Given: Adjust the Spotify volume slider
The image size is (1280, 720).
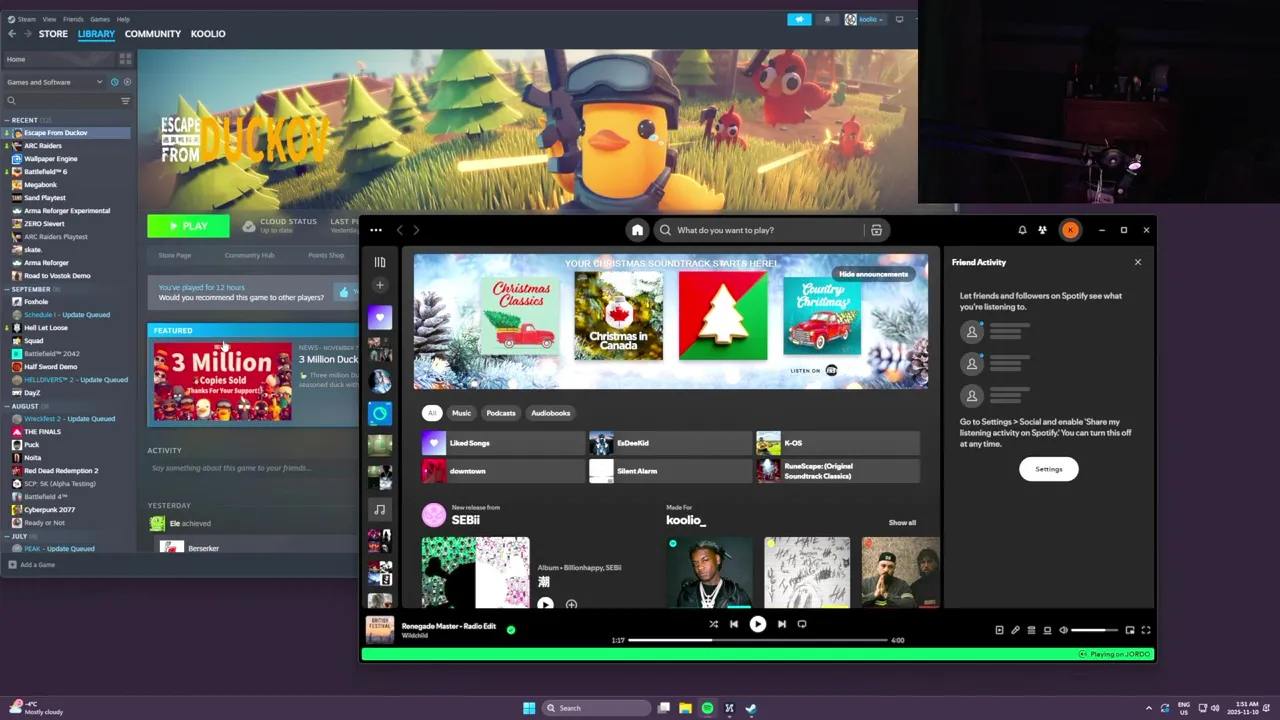Looking at the screenshot, I should click(x=1095, y=630).
